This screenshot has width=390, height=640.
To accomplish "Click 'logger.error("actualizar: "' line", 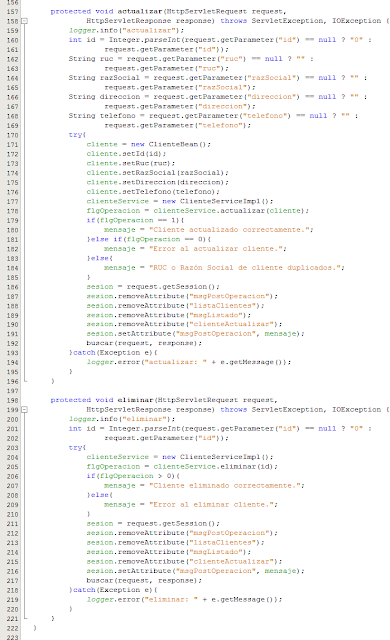I will coord(189,362).
